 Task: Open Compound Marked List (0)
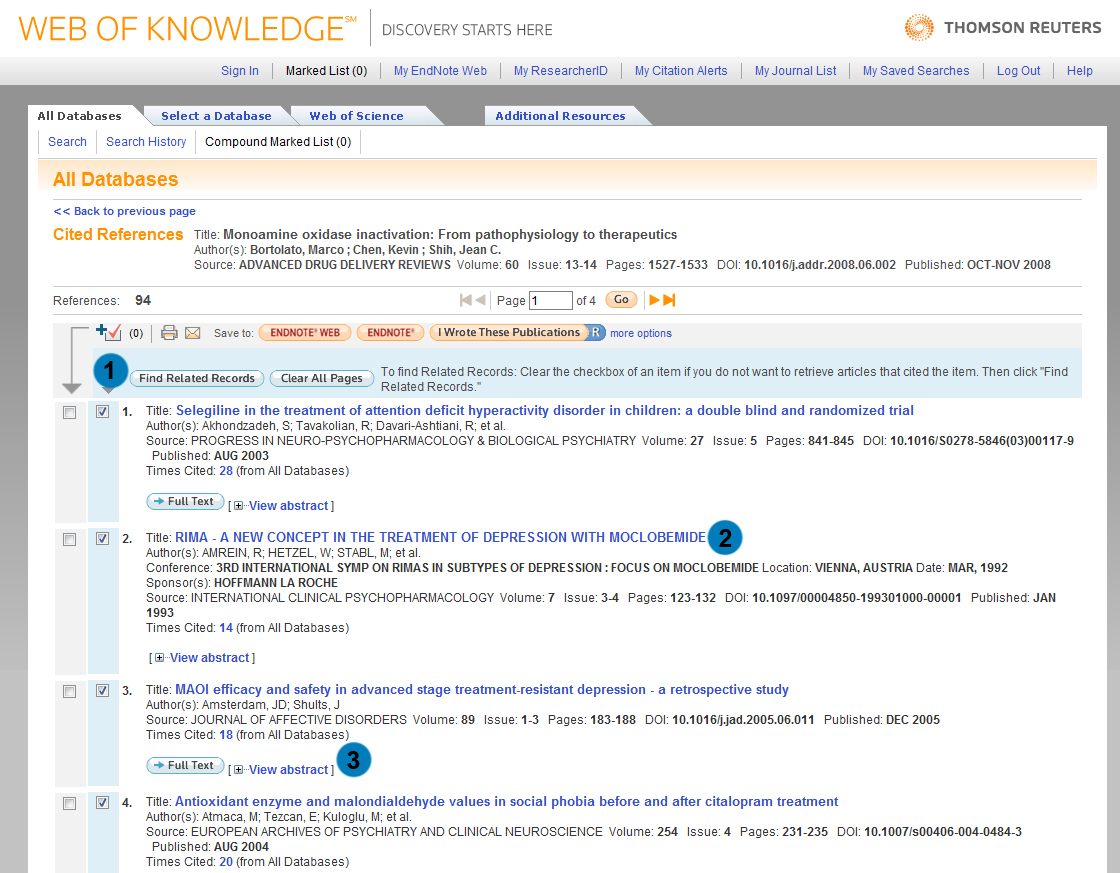[x=278, y=141]
